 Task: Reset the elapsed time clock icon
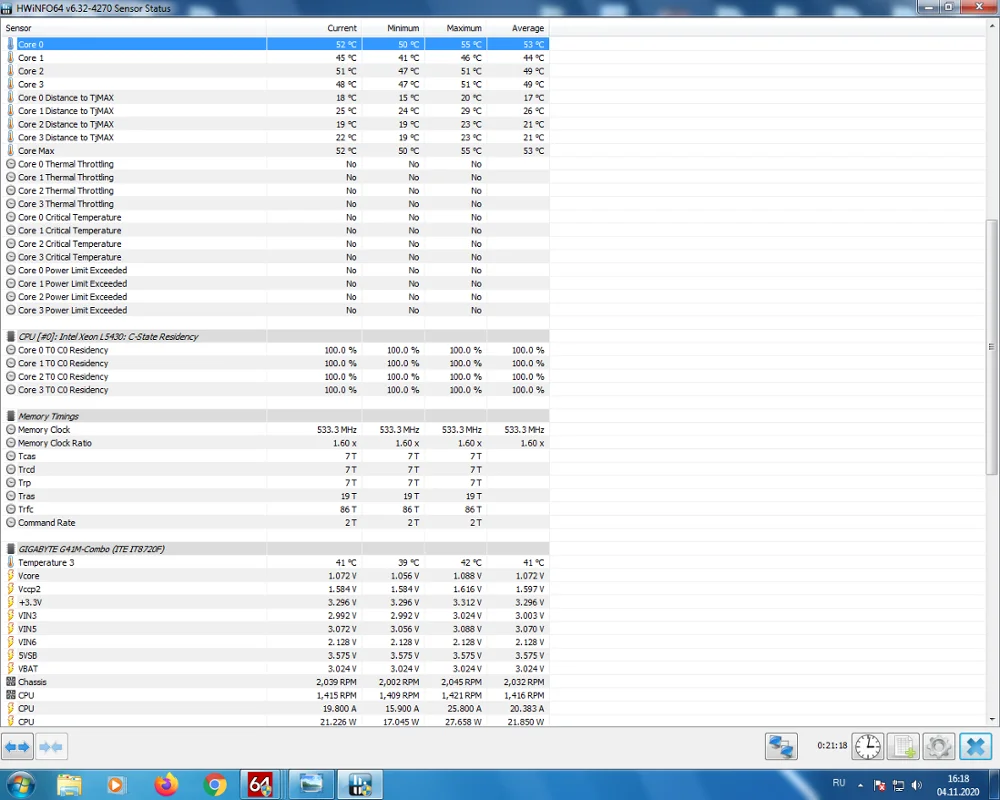click(x=868, y=746)
